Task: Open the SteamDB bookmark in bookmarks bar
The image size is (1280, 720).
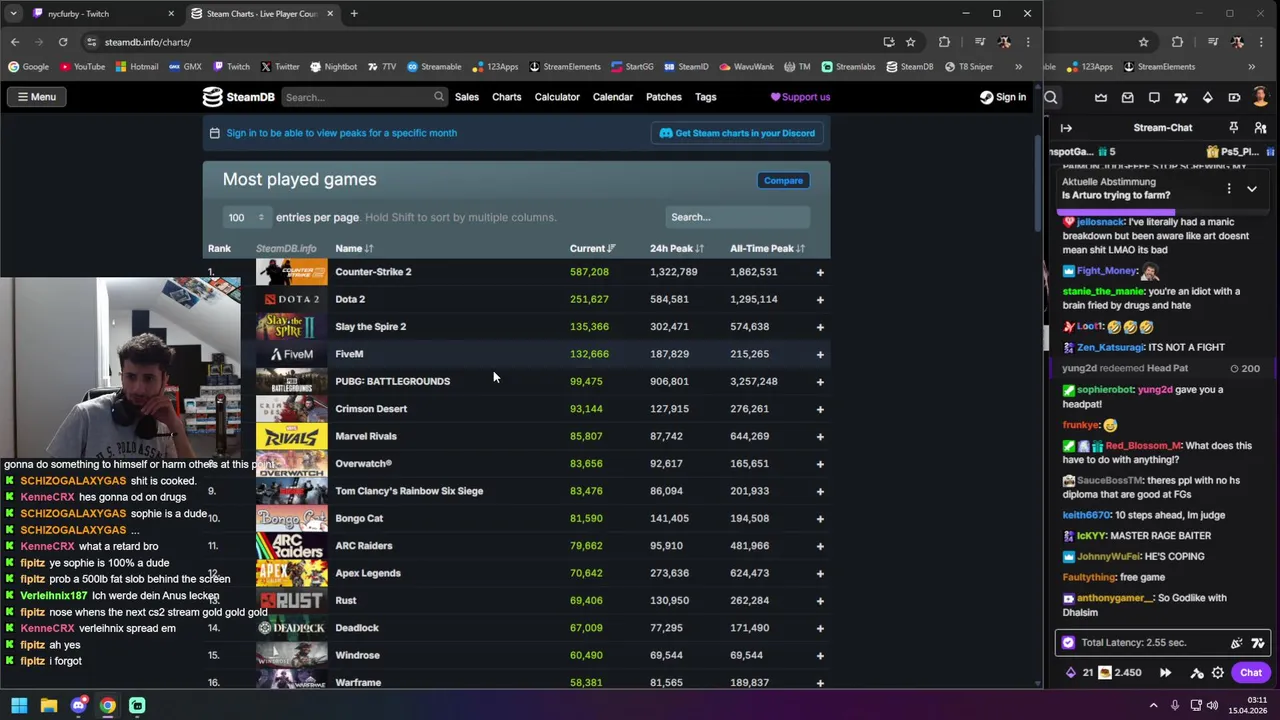Action: [x=910, y=67]
